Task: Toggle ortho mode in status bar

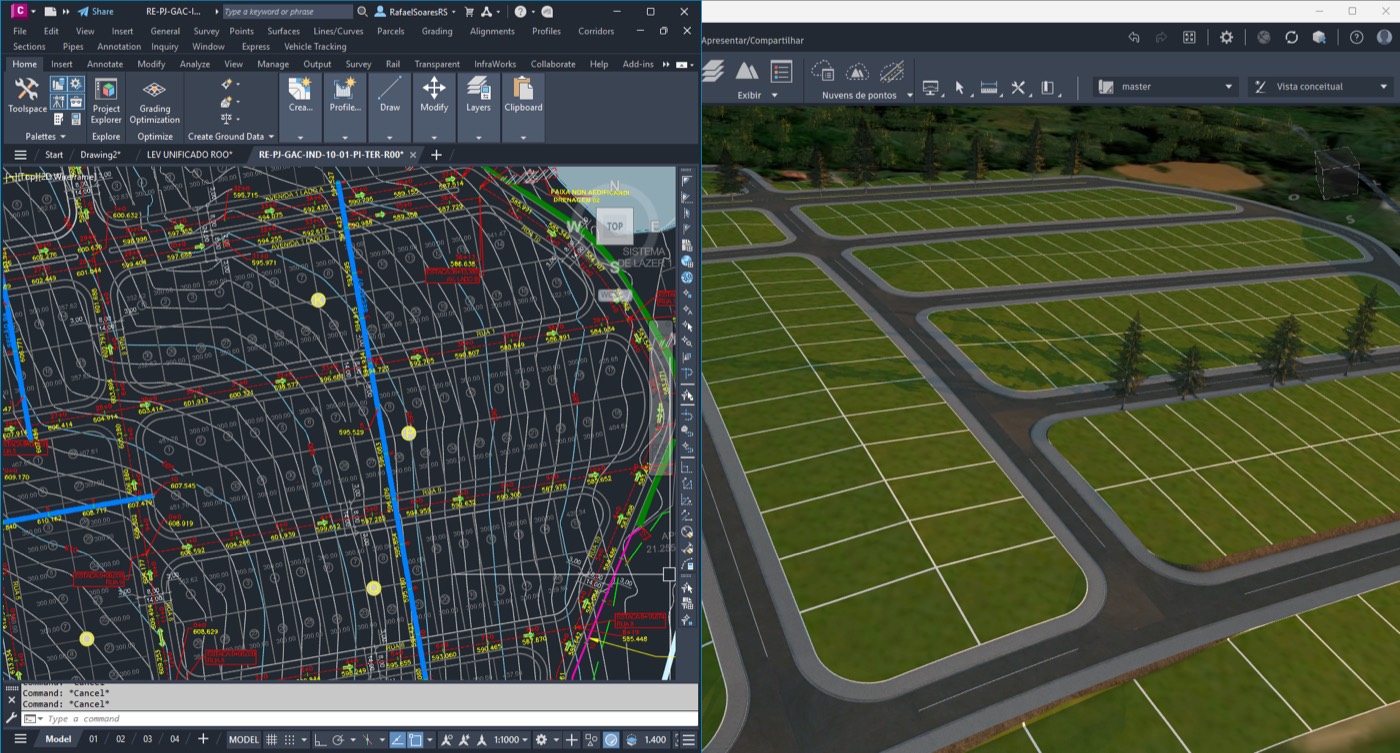Action: [x=320, y=740]
